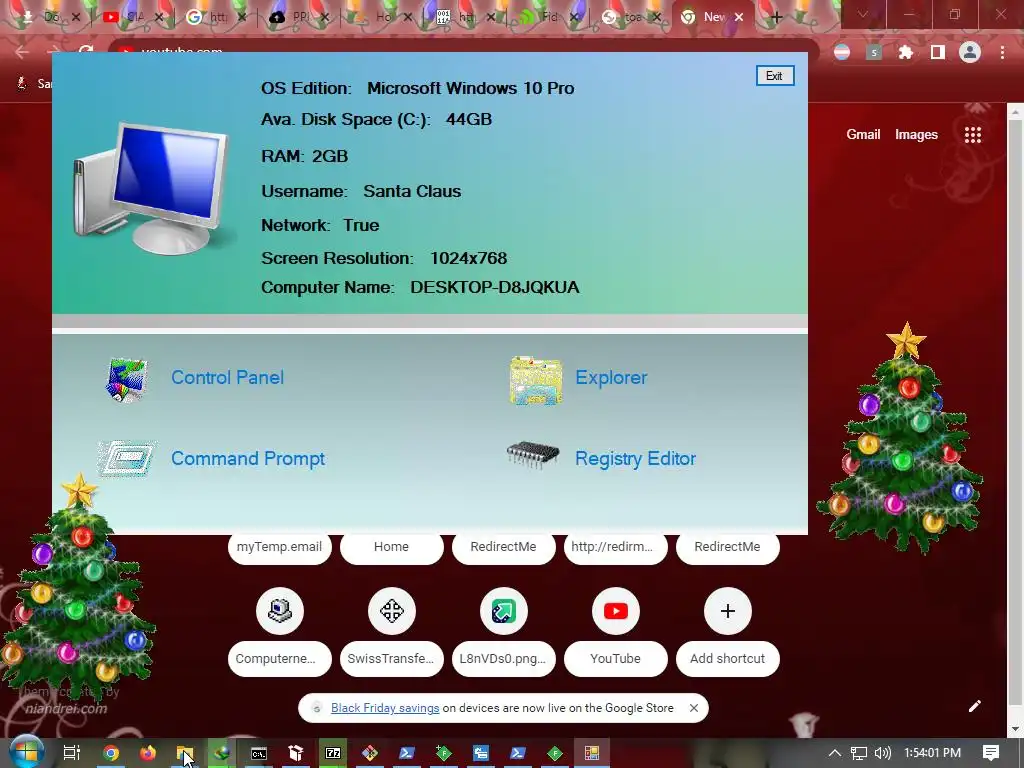
Task: Open the taskbar clock 1:54:01 PM
Action: click(x=933, y=753)
